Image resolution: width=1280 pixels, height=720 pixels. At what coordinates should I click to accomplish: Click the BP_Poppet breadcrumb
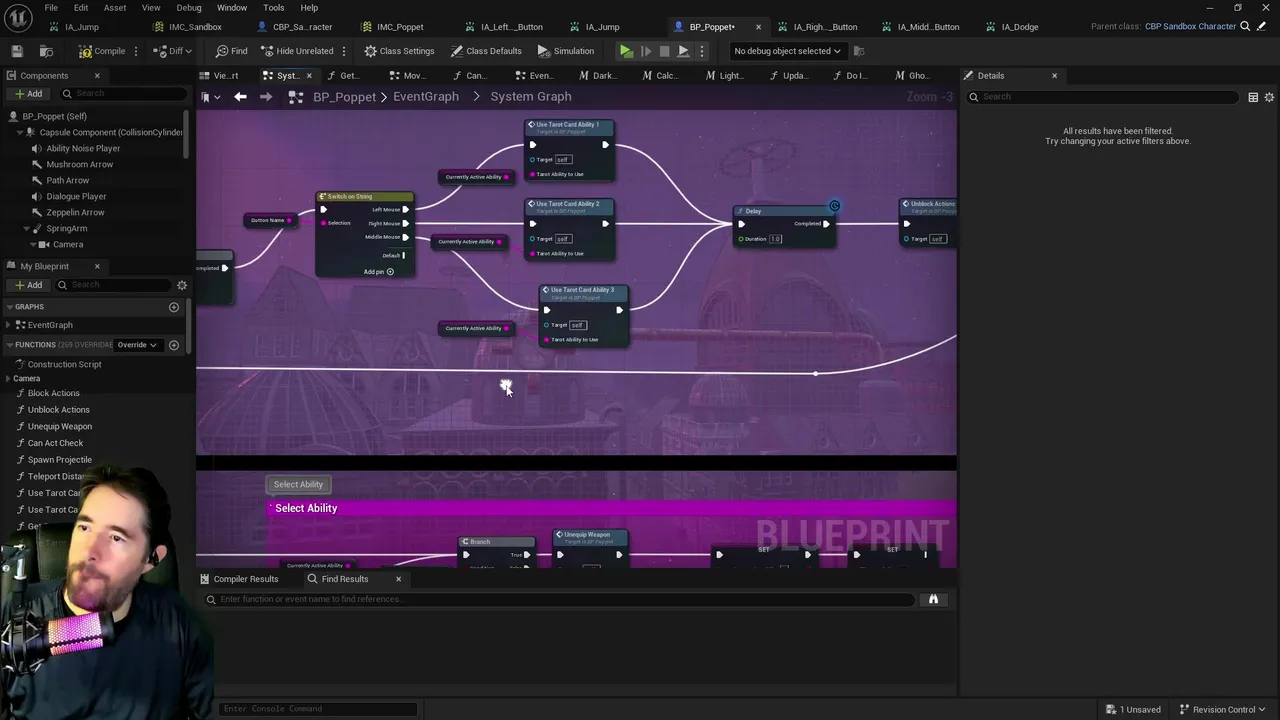[x=344, y=96]
